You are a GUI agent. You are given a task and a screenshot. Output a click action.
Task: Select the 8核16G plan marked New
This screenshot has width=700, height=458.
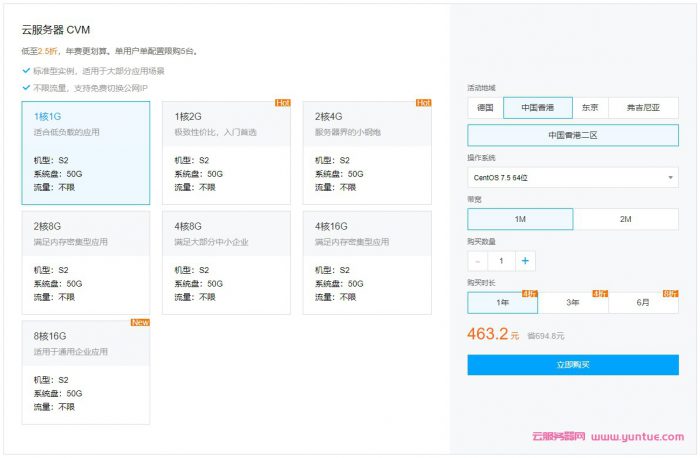[86, 371]
